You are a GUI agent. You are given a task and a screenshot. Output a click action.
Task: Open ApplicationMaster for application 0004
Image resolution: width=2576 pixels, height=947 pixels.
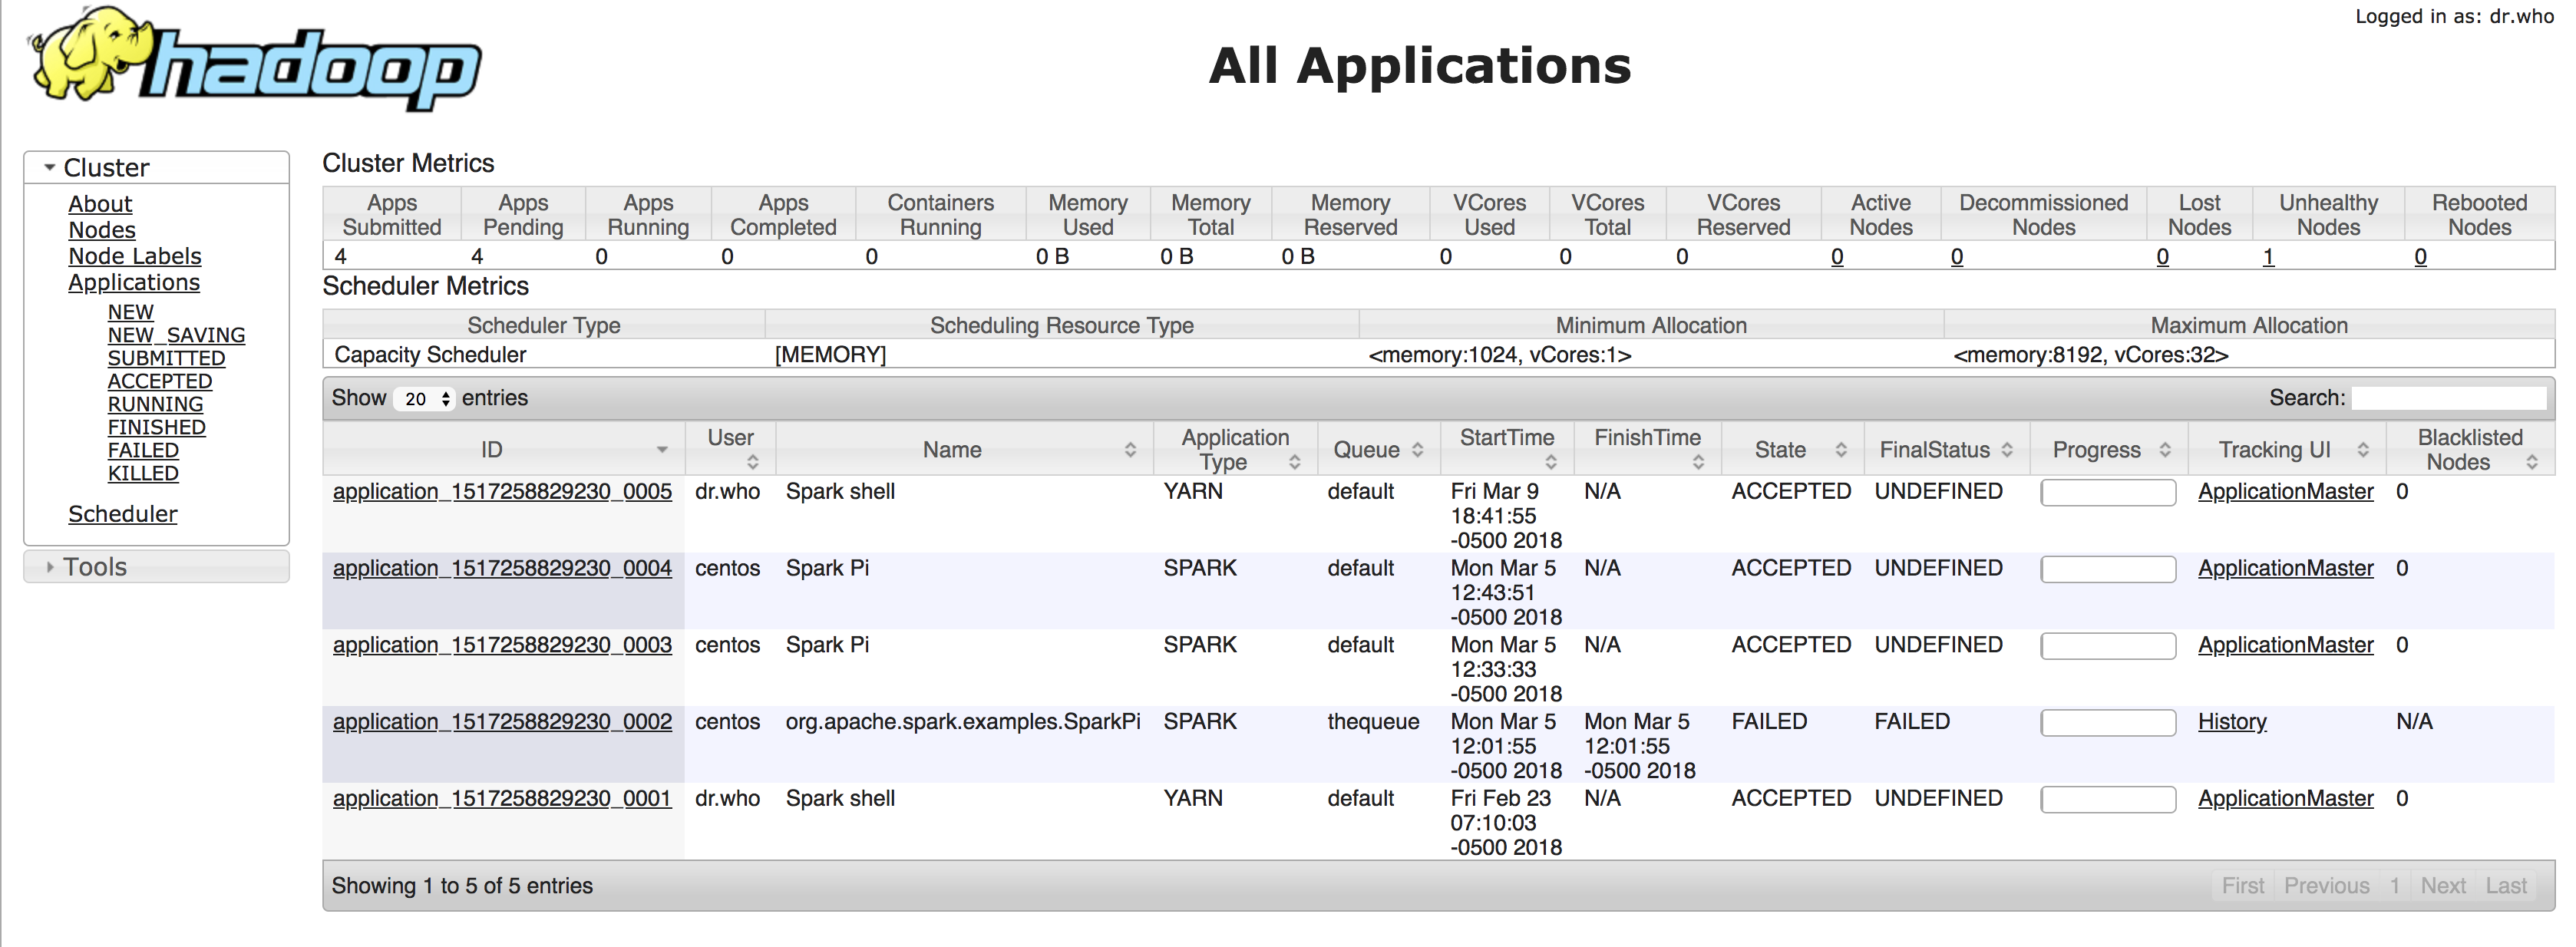tap(2286, 569)
